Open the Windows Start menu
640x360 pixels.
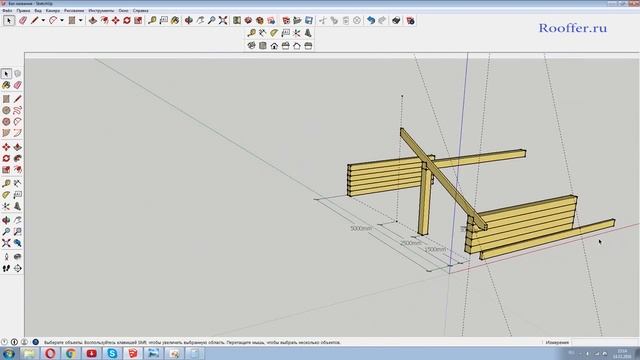(8, 353)
